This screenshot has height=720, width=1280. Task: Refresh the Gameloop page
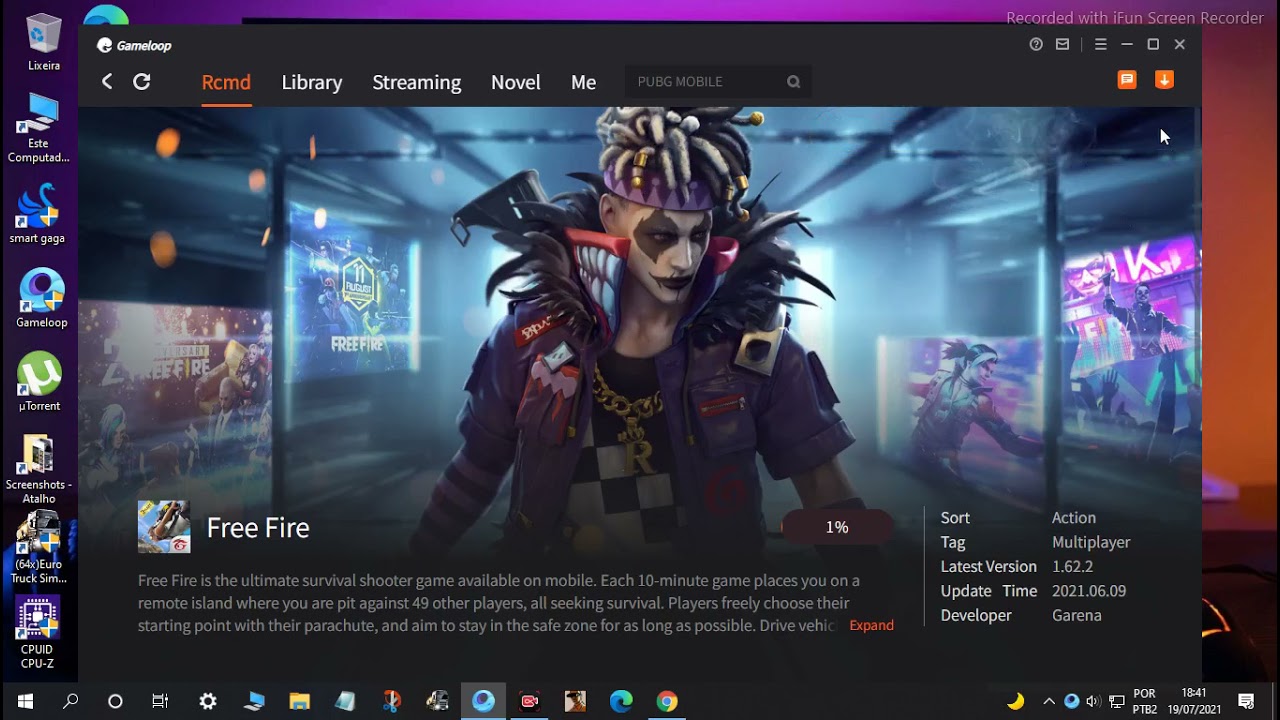tap(142, 82)
